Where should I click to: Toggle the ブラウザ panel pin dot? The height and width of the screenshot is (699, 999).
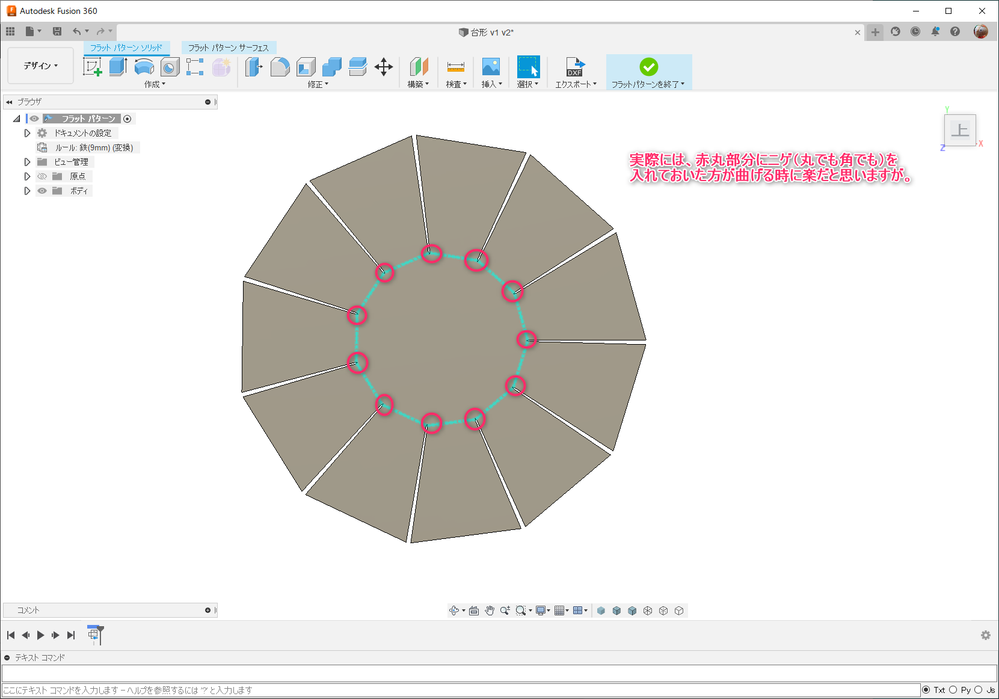208,102
